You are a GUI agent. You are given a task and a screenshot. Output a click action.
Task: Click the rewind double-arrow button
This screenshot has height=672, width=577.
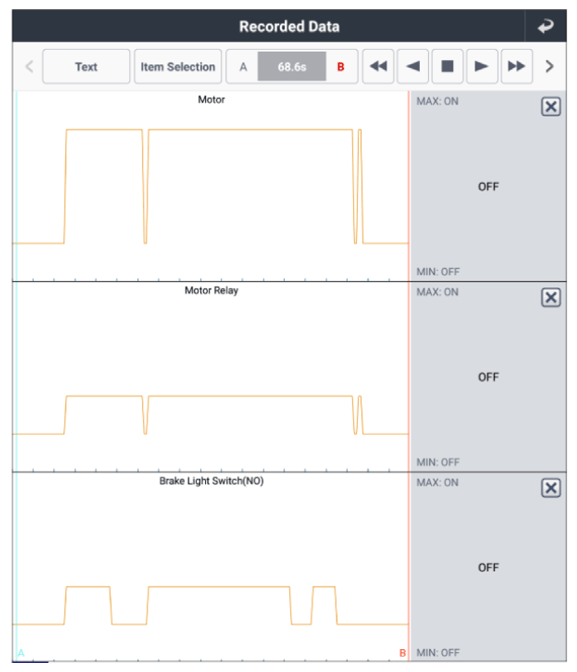click(378, 66)
